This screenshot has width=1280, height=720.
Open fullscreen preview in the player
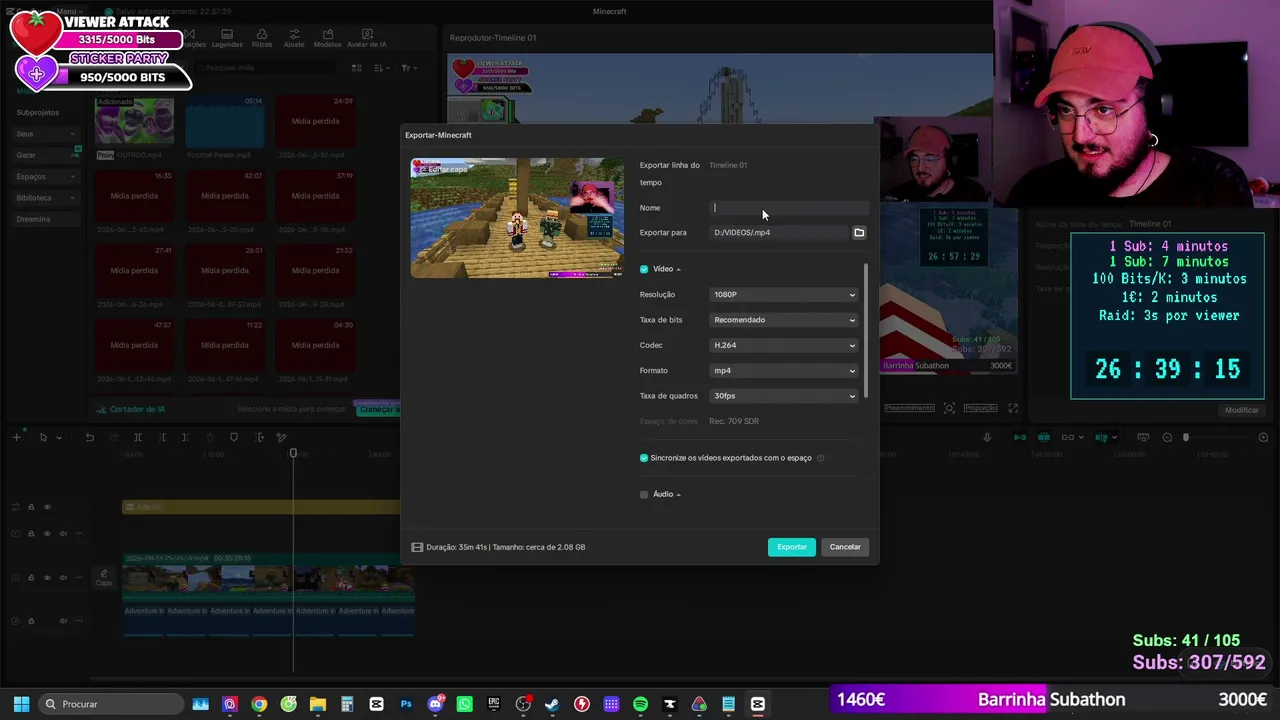tap(1013, 408)
